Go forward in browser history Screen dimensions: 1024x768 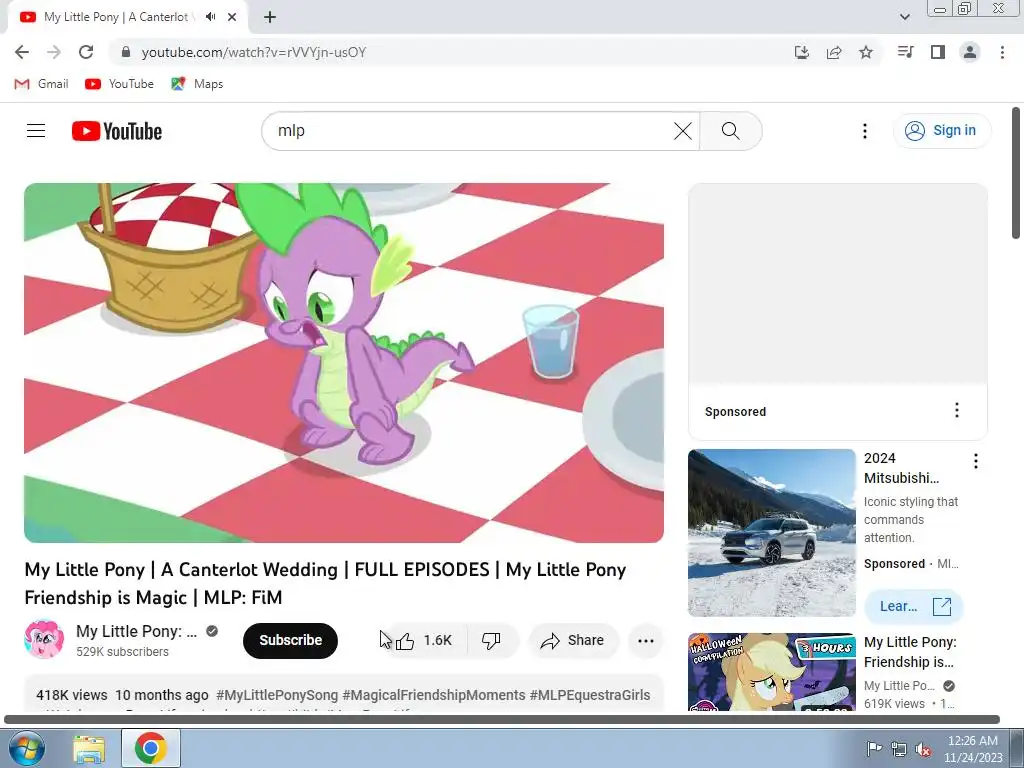(54, 52)
